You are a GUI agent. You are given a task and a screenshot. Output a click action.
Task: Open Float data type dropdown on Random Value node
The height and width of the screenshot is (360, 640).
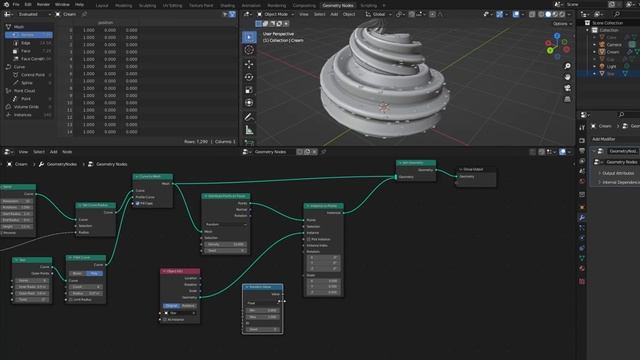tap(262, 303)
